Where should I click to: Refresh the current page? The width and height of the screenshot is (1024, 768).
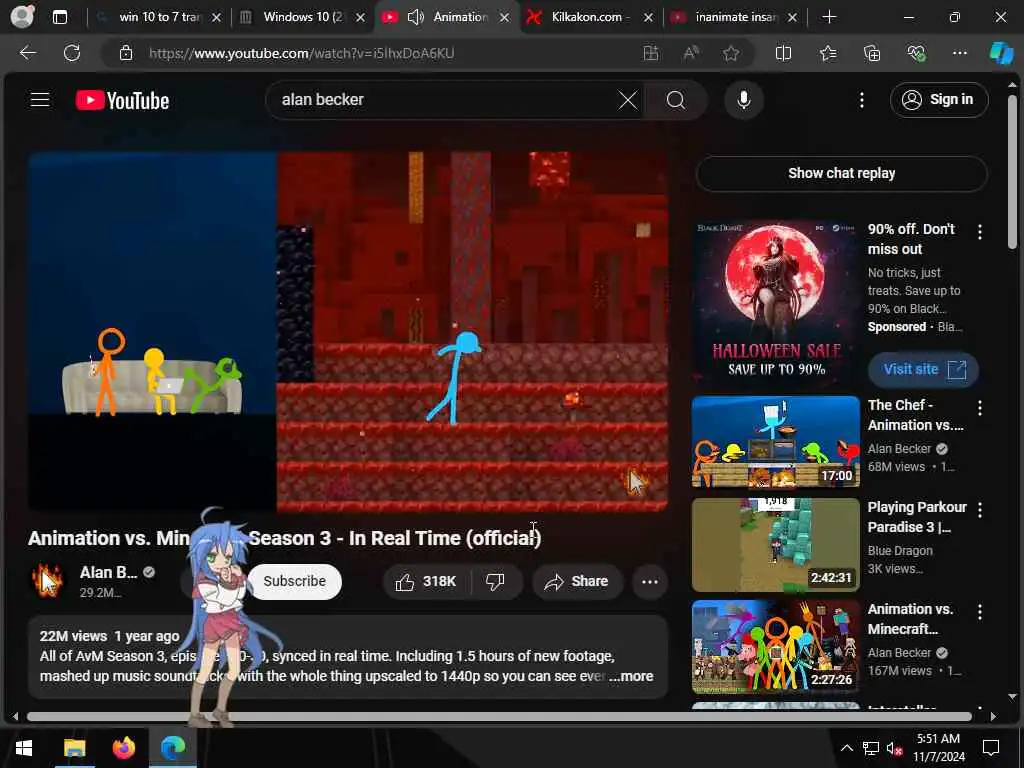tap(72, 53)
